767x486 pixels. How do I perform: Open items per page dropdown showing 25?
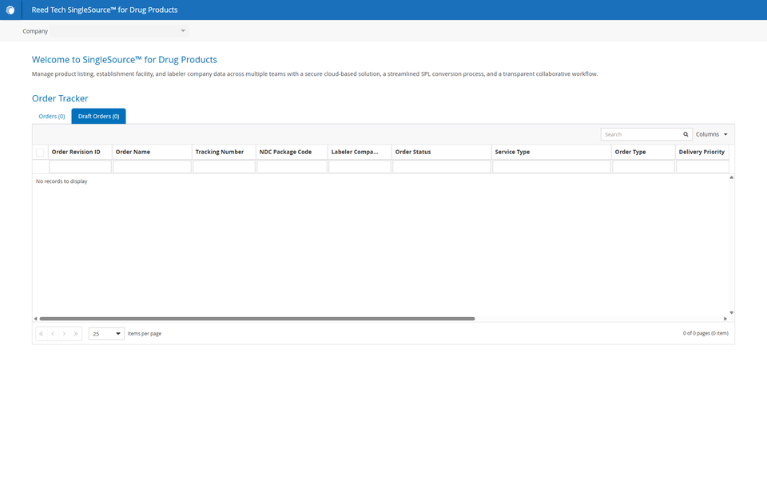[x=106, y=333]
